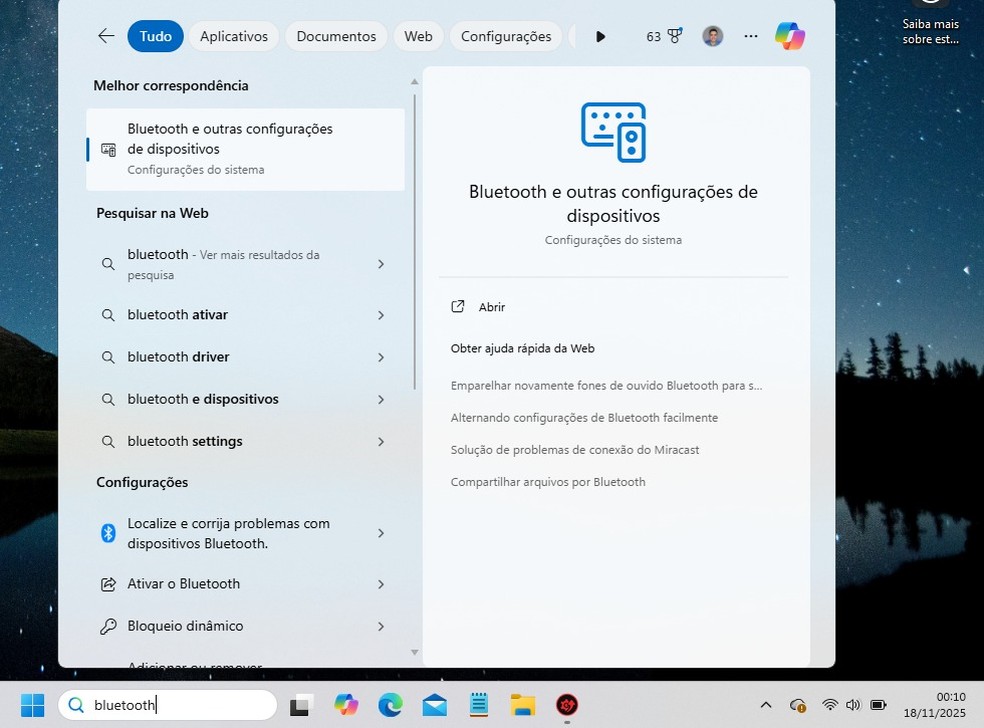The height and width of the screenshot is (728, 984).
Task: Expand the 'bluetooth ativar' web suggestion arrow
Action: (381, 315)
